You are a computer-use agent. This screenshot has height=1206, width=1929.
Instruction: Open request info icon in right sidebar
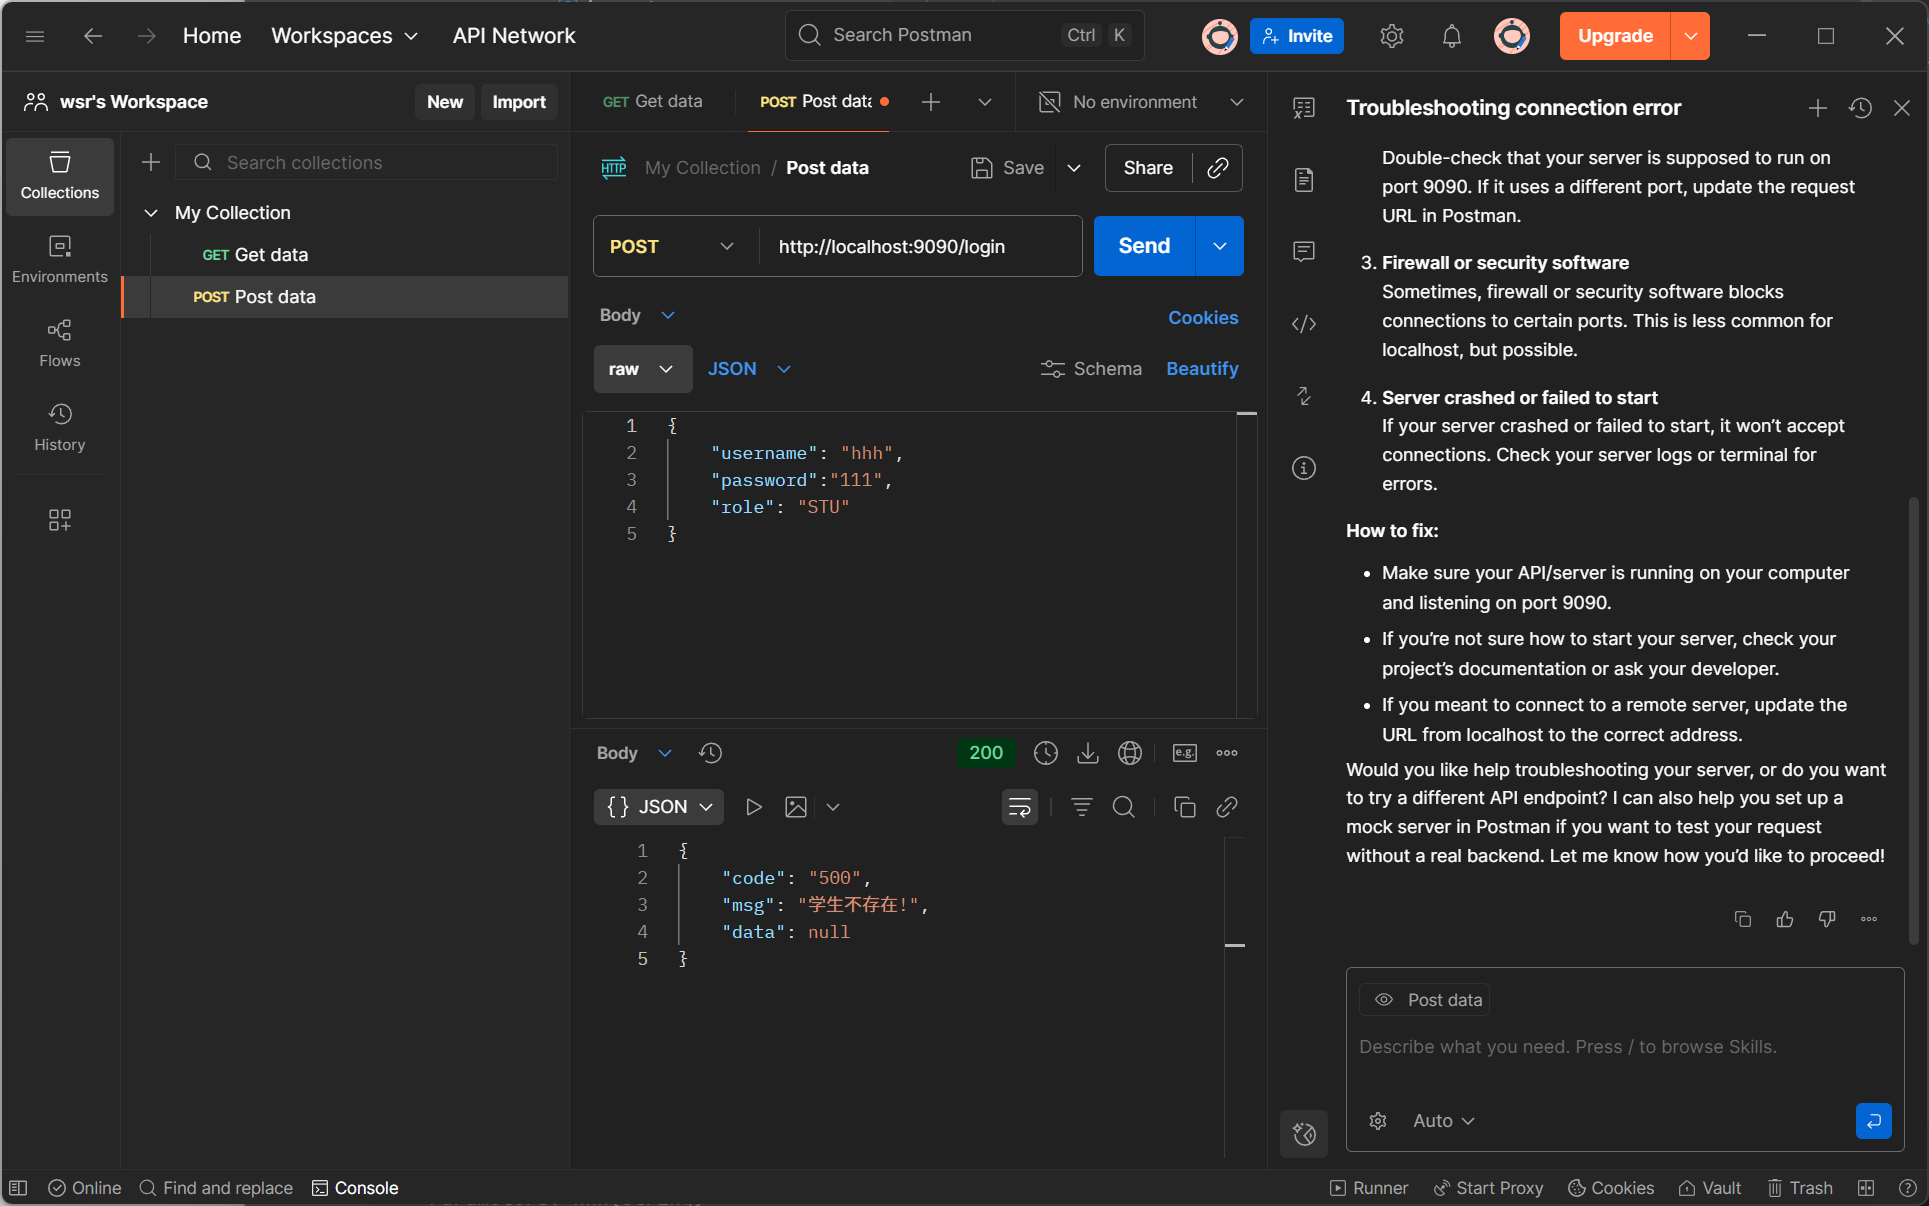tap(1304, 468)
